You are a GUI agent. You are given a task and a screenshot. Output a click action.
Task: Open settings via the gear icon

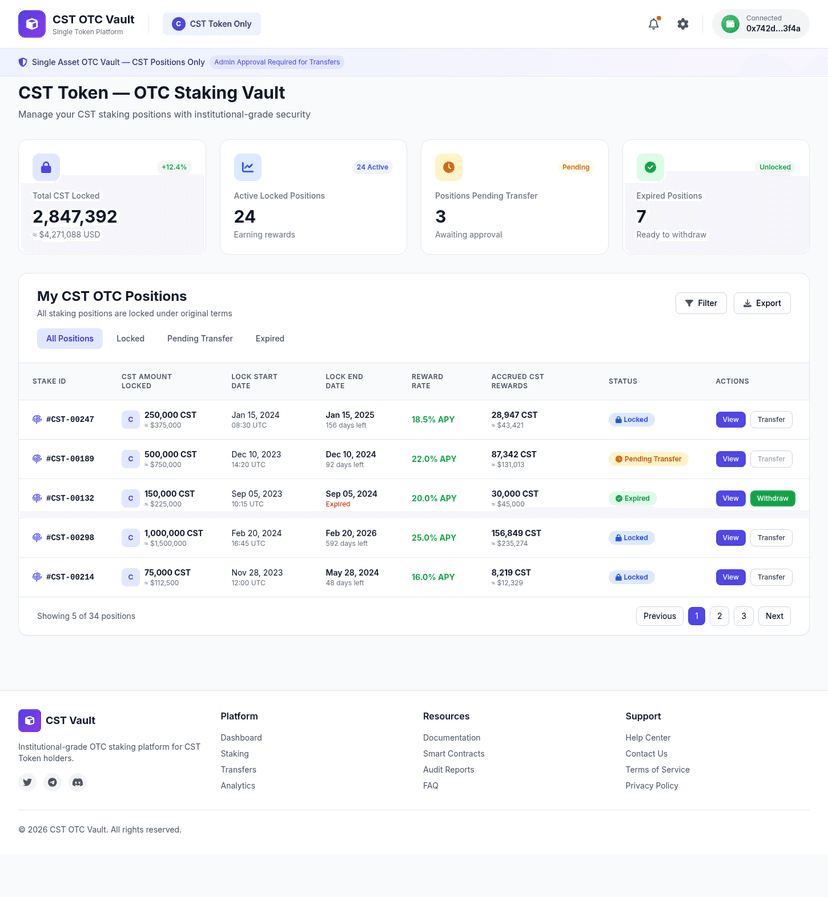(682, 22)
